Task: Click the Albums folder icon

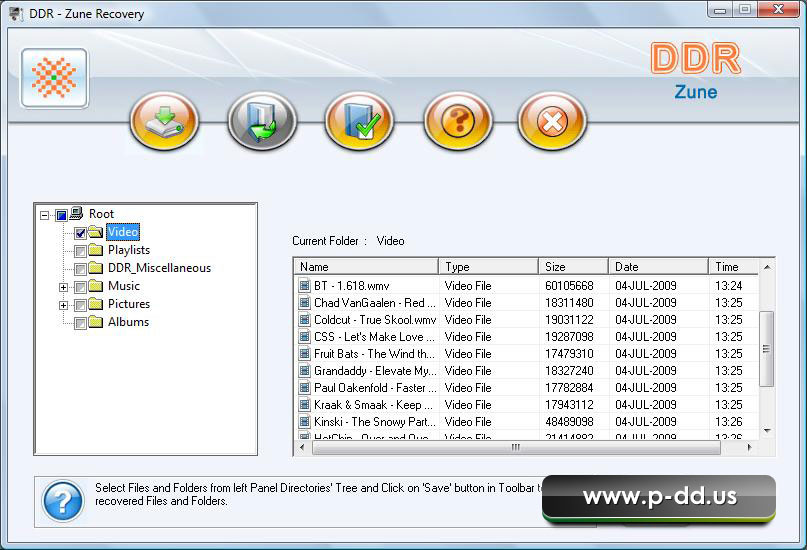Action: pyautogui.click(x=95, y=322)
